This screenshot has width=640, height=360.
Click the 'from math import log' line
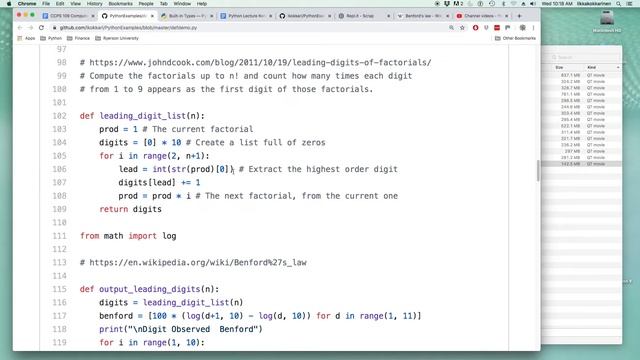point(128,236)
